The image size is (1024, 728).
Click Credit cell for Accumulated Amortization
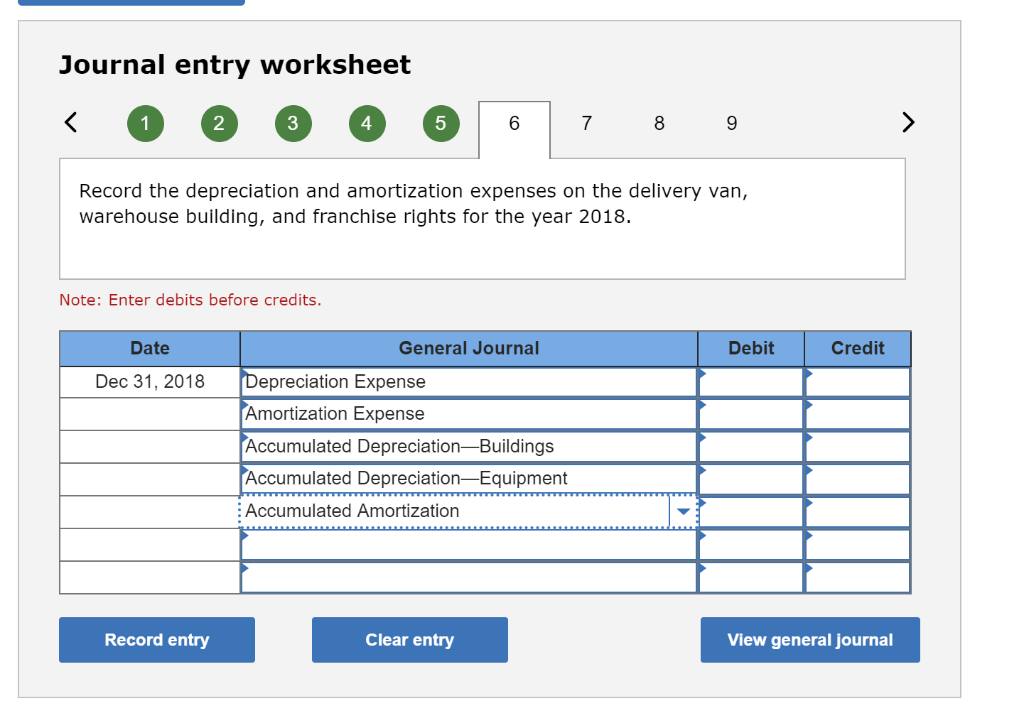click(857, 511)
